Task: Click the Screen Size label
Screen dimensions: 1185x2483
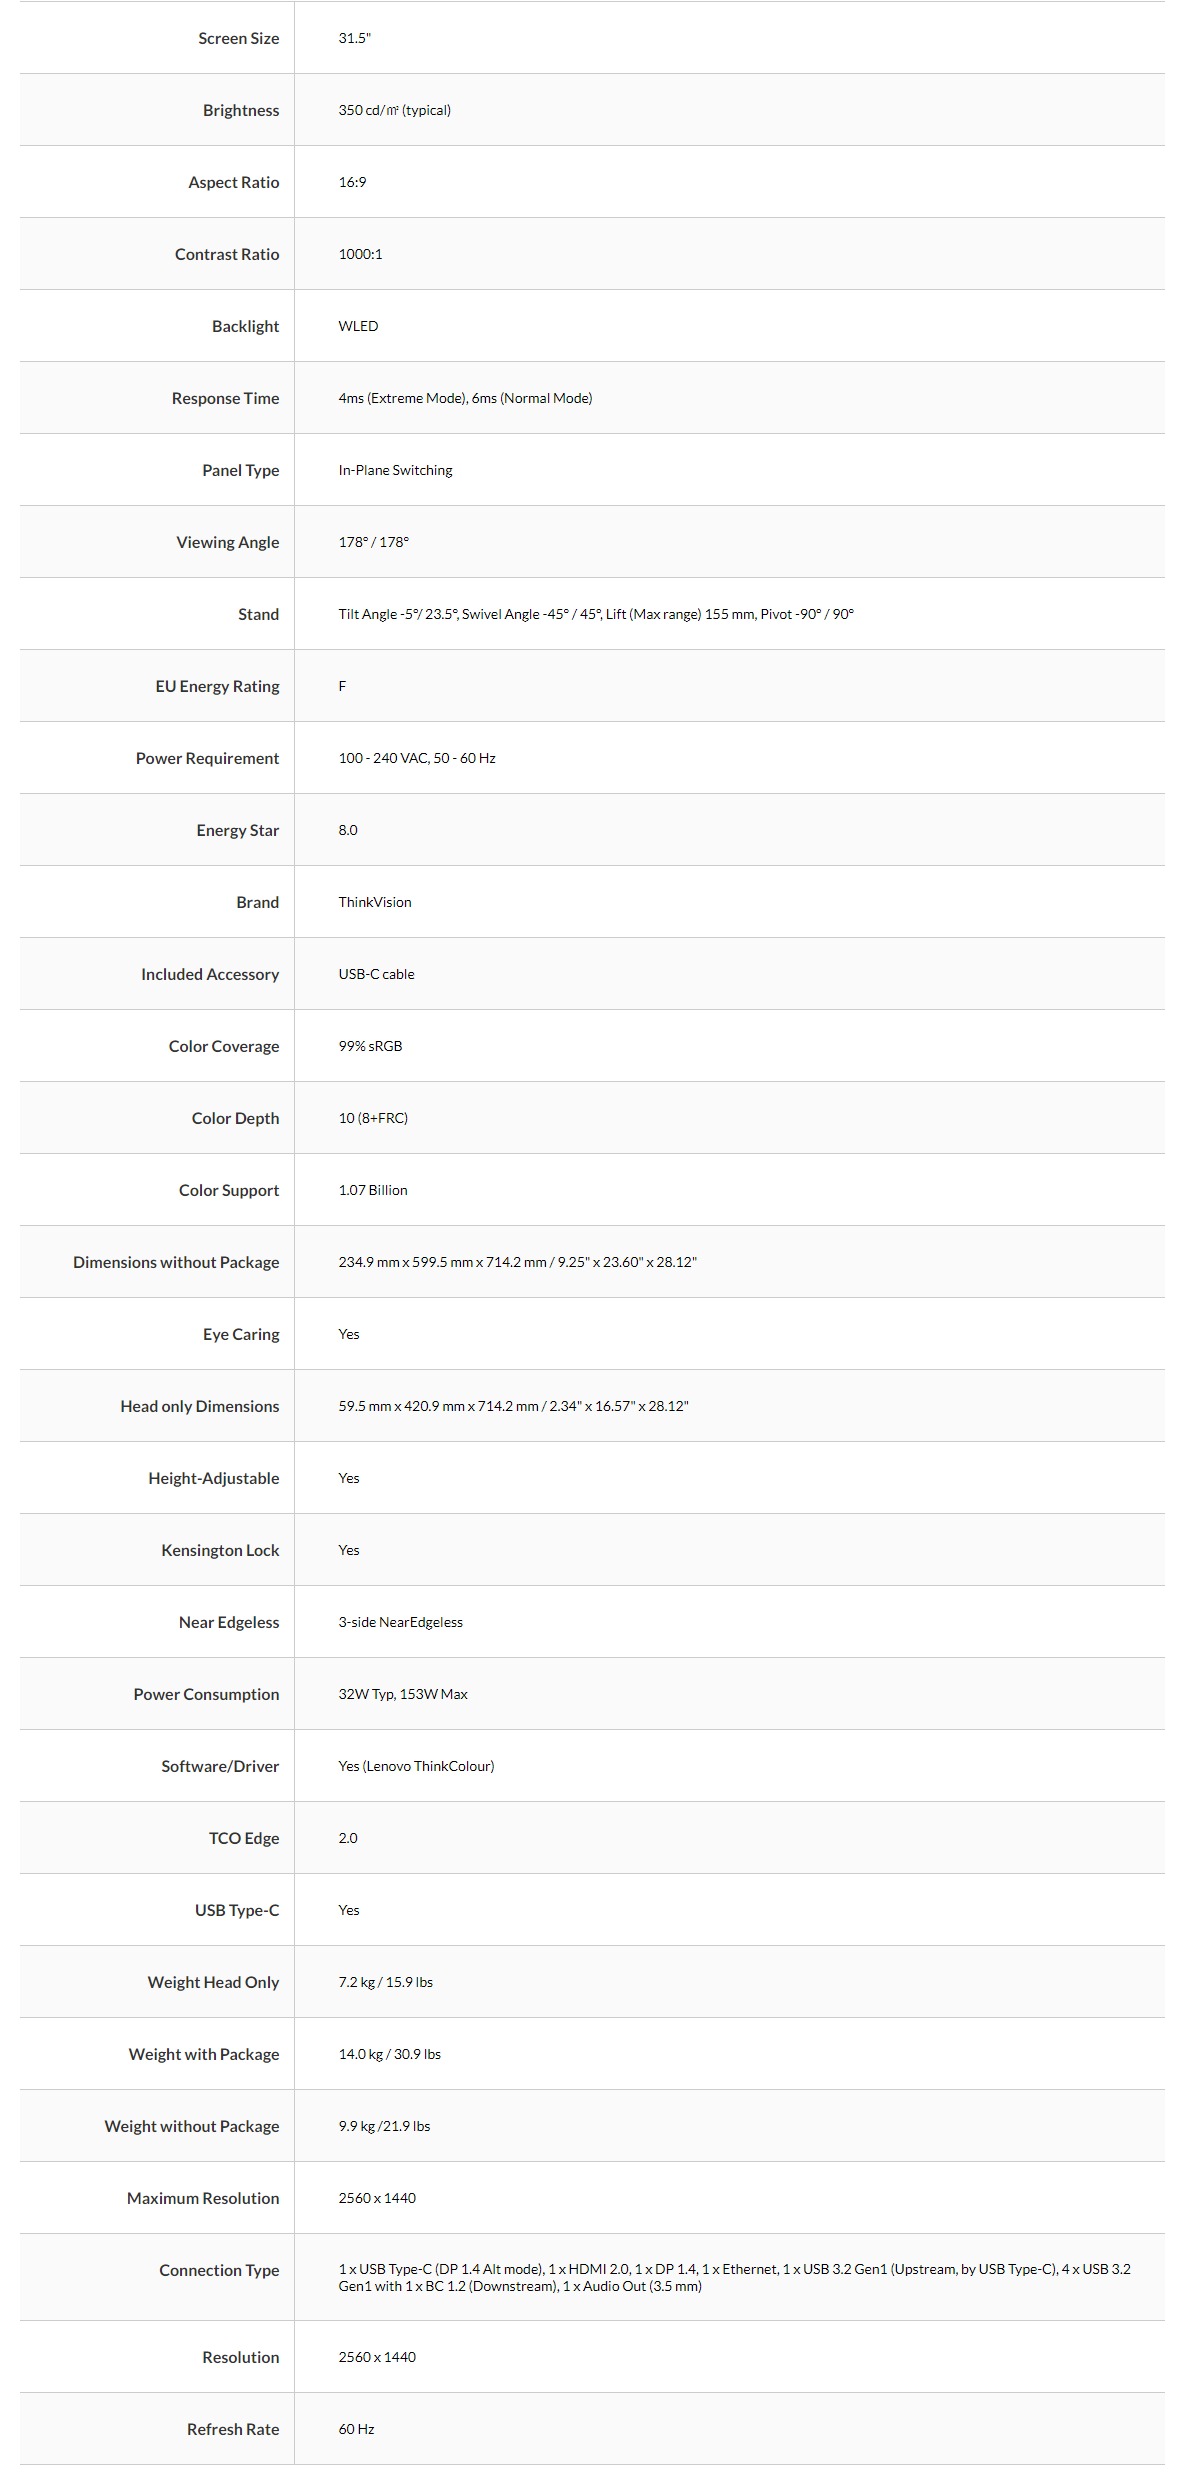Action: (238, 38)
